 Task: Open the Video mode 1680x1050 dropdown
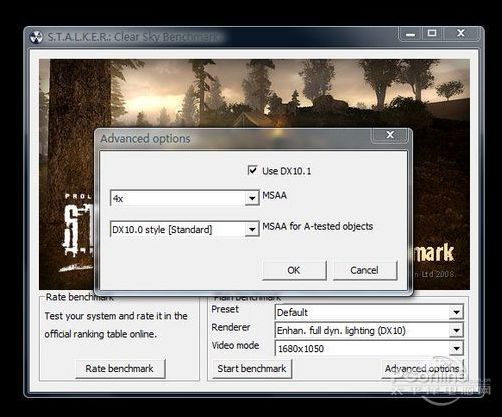(456, 349)
